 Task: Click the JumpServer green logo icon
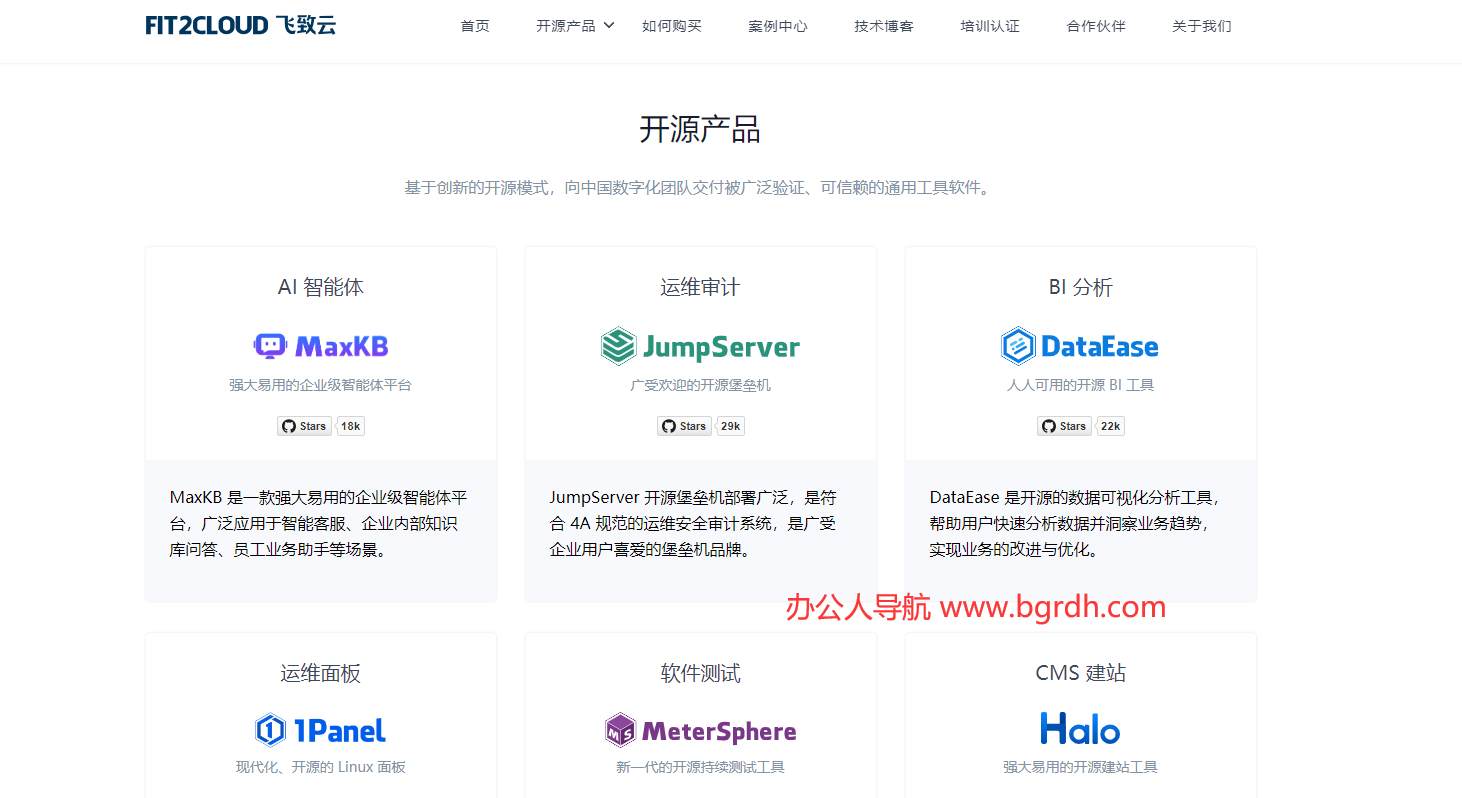point(618,346)
